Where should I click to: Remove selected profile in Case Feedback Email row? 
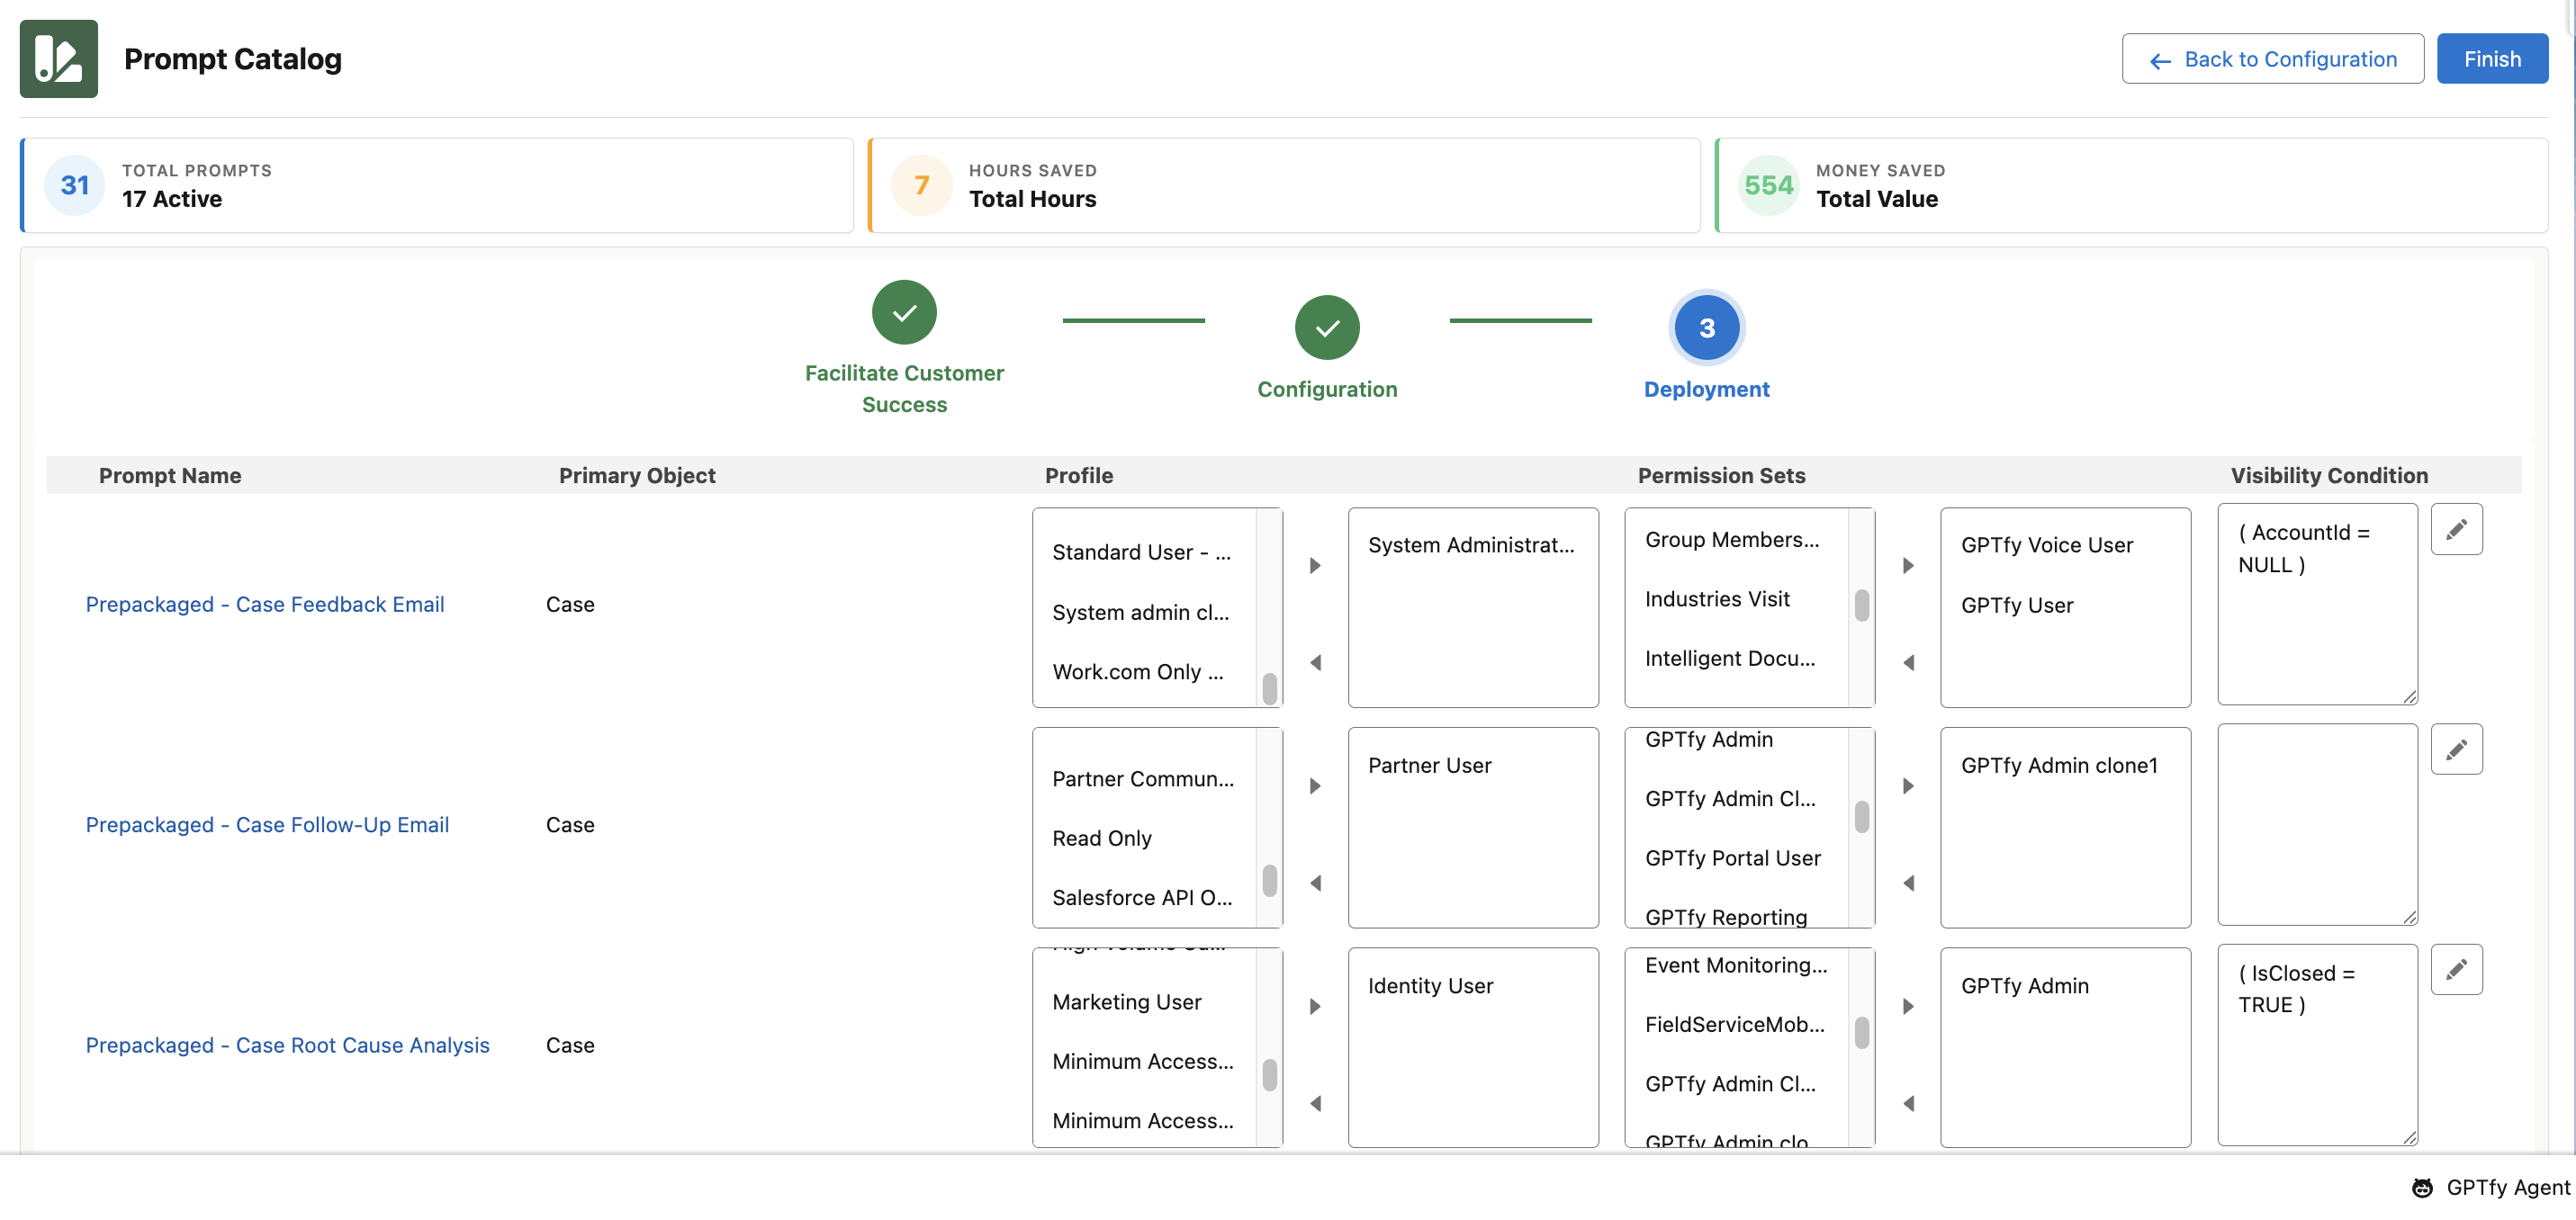(1315, 663)
